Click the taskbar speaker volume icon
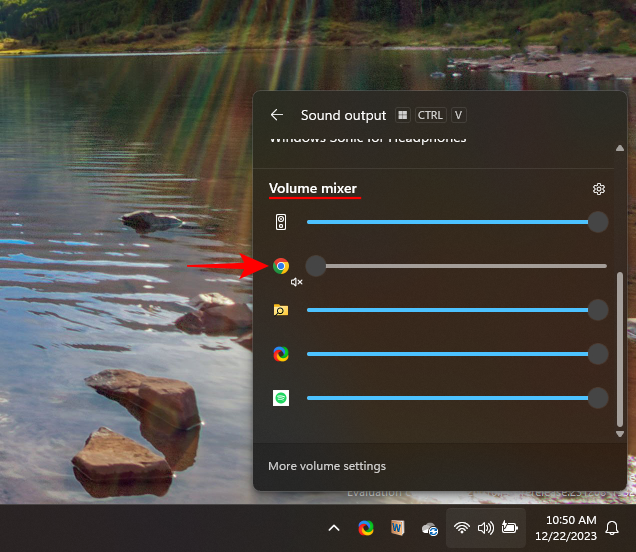636x552 pixels. click(x=486, y=528)
